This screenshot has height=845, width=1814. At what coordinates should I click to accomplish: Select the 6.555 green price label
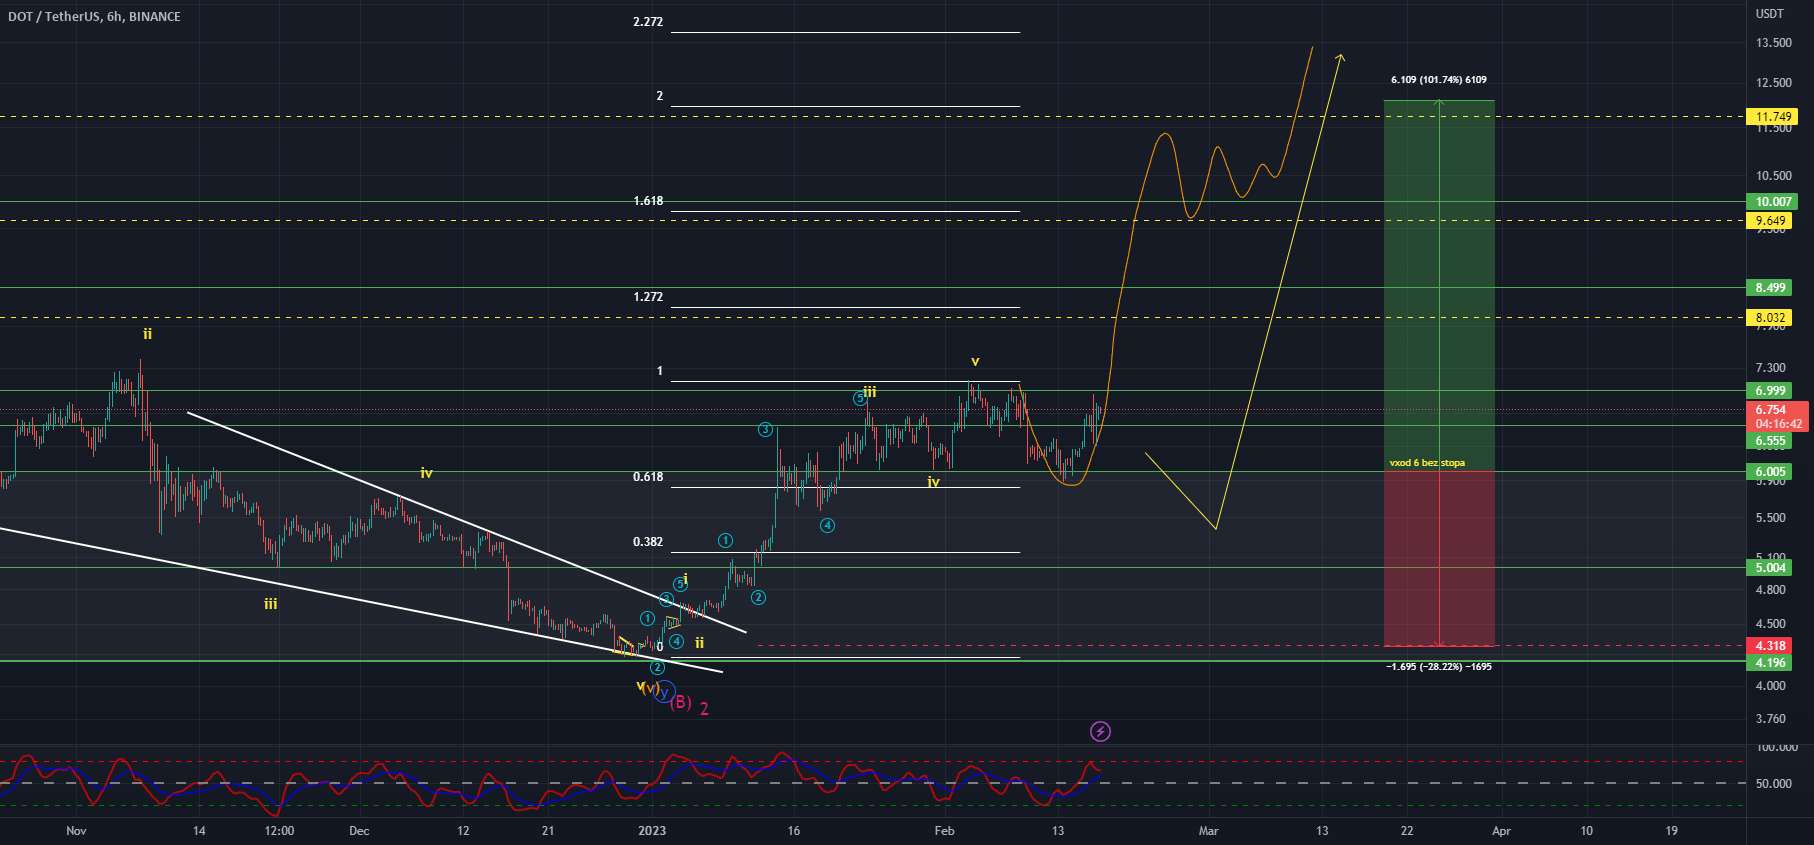(x=1770, y=441)
